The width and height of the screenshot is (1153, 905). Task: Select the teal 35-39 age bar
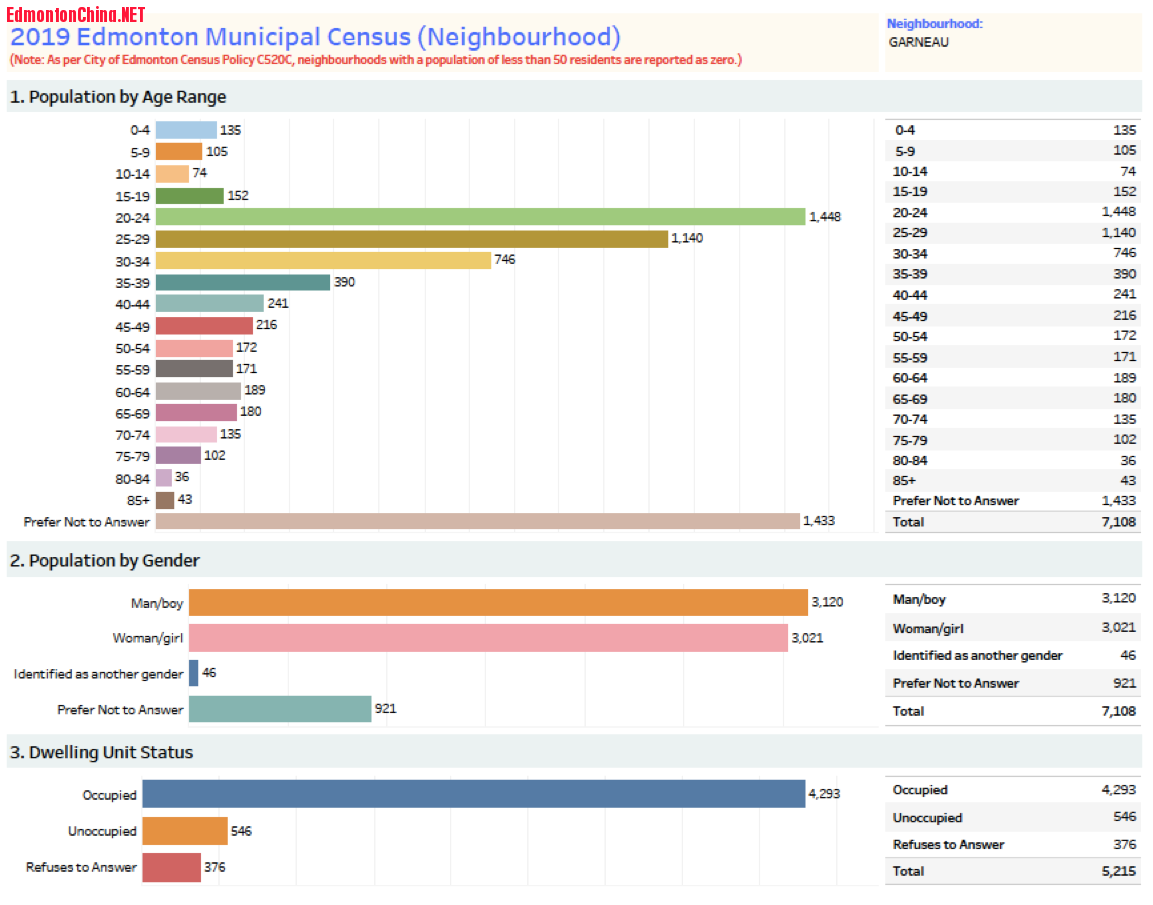click(x=243, y=283)
